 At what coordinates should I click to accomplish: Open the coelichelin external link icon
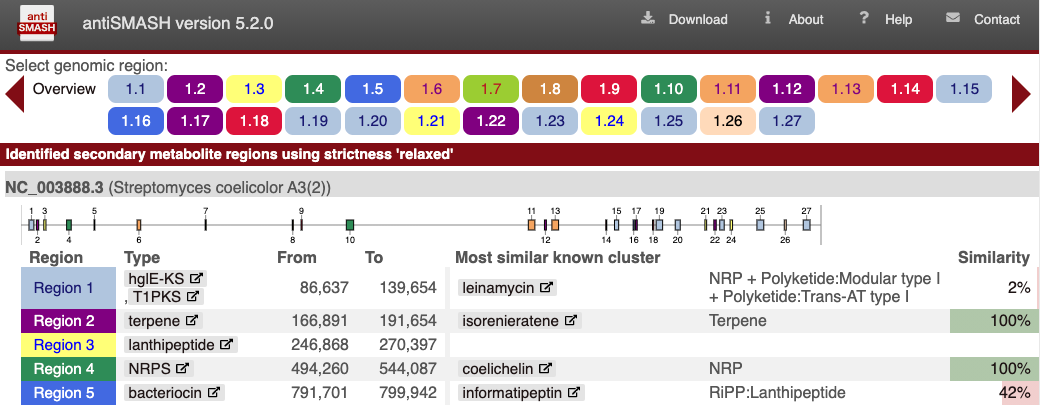545,368
